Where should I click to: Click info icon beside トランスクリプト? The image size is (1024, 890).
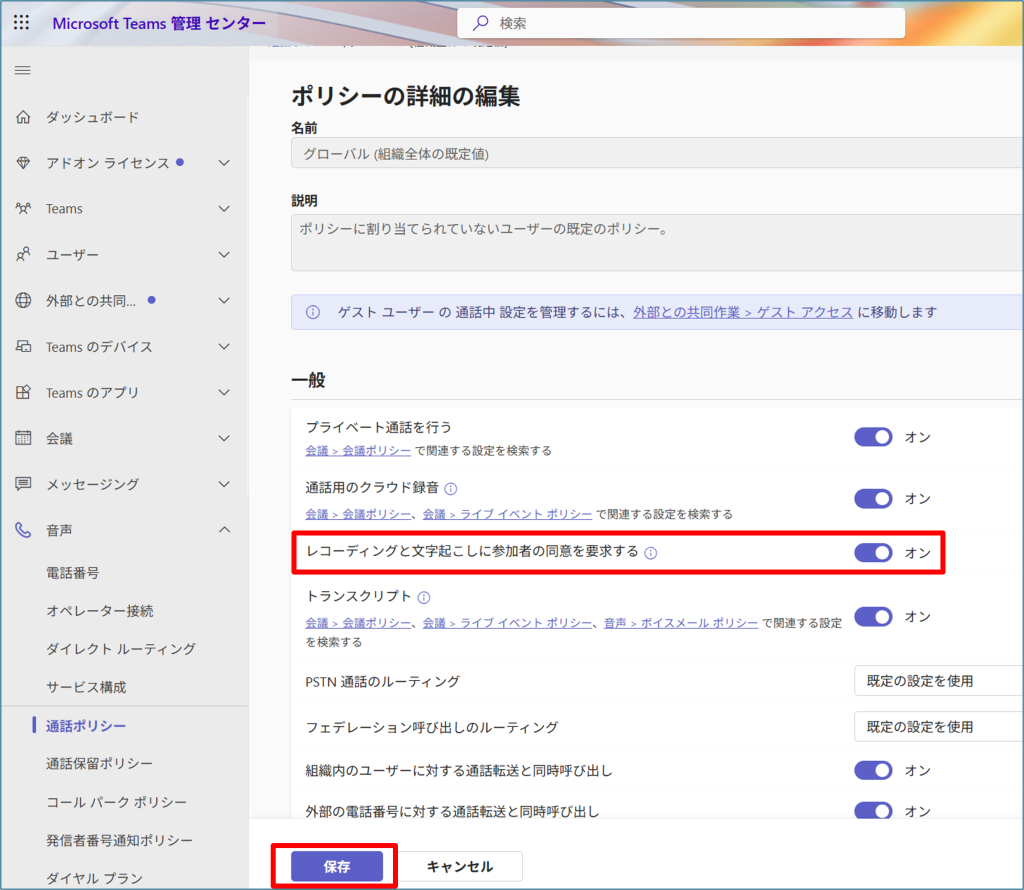(424, 597)
